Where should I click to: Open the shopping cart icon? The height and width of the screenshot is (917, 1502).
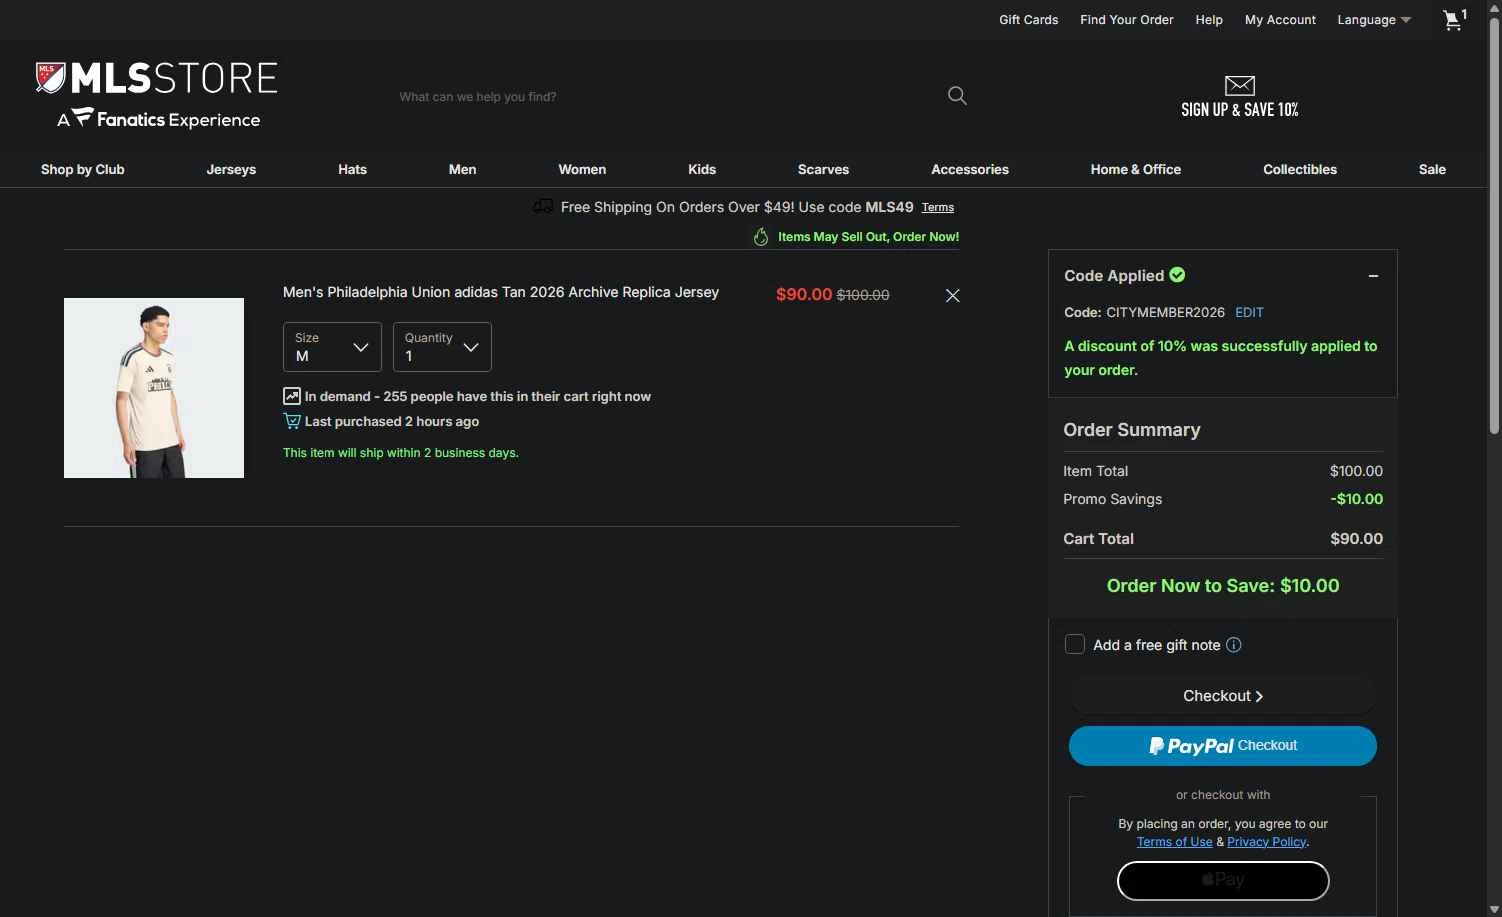[1455, 19]
